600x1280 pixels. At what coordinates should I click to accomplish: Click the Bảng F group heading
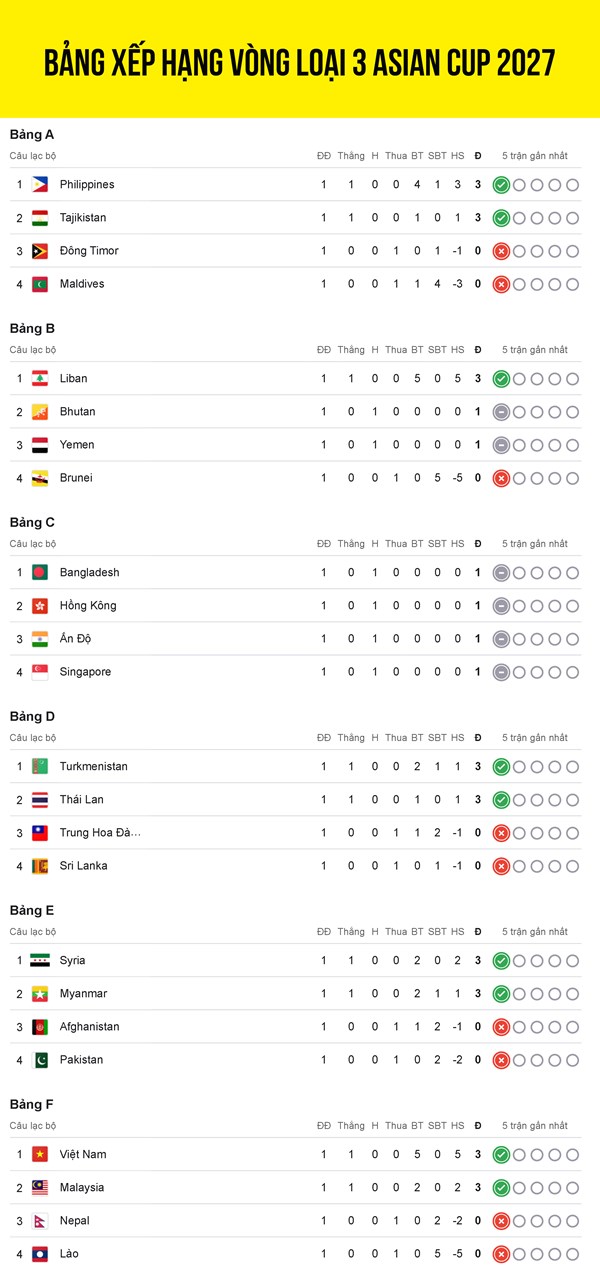(32, 1104)
